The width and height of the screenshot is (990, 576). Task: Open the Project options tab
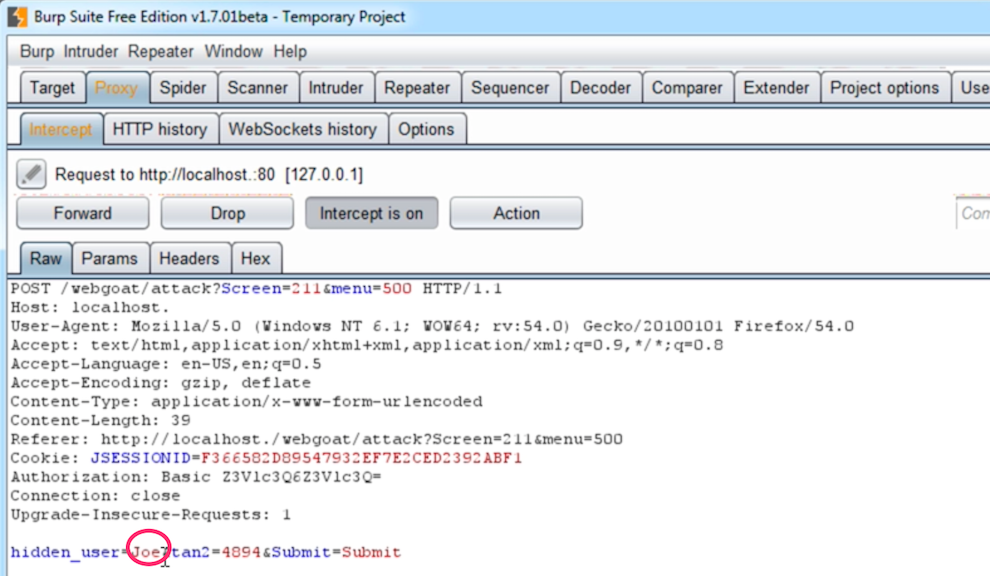click(885, 88)
